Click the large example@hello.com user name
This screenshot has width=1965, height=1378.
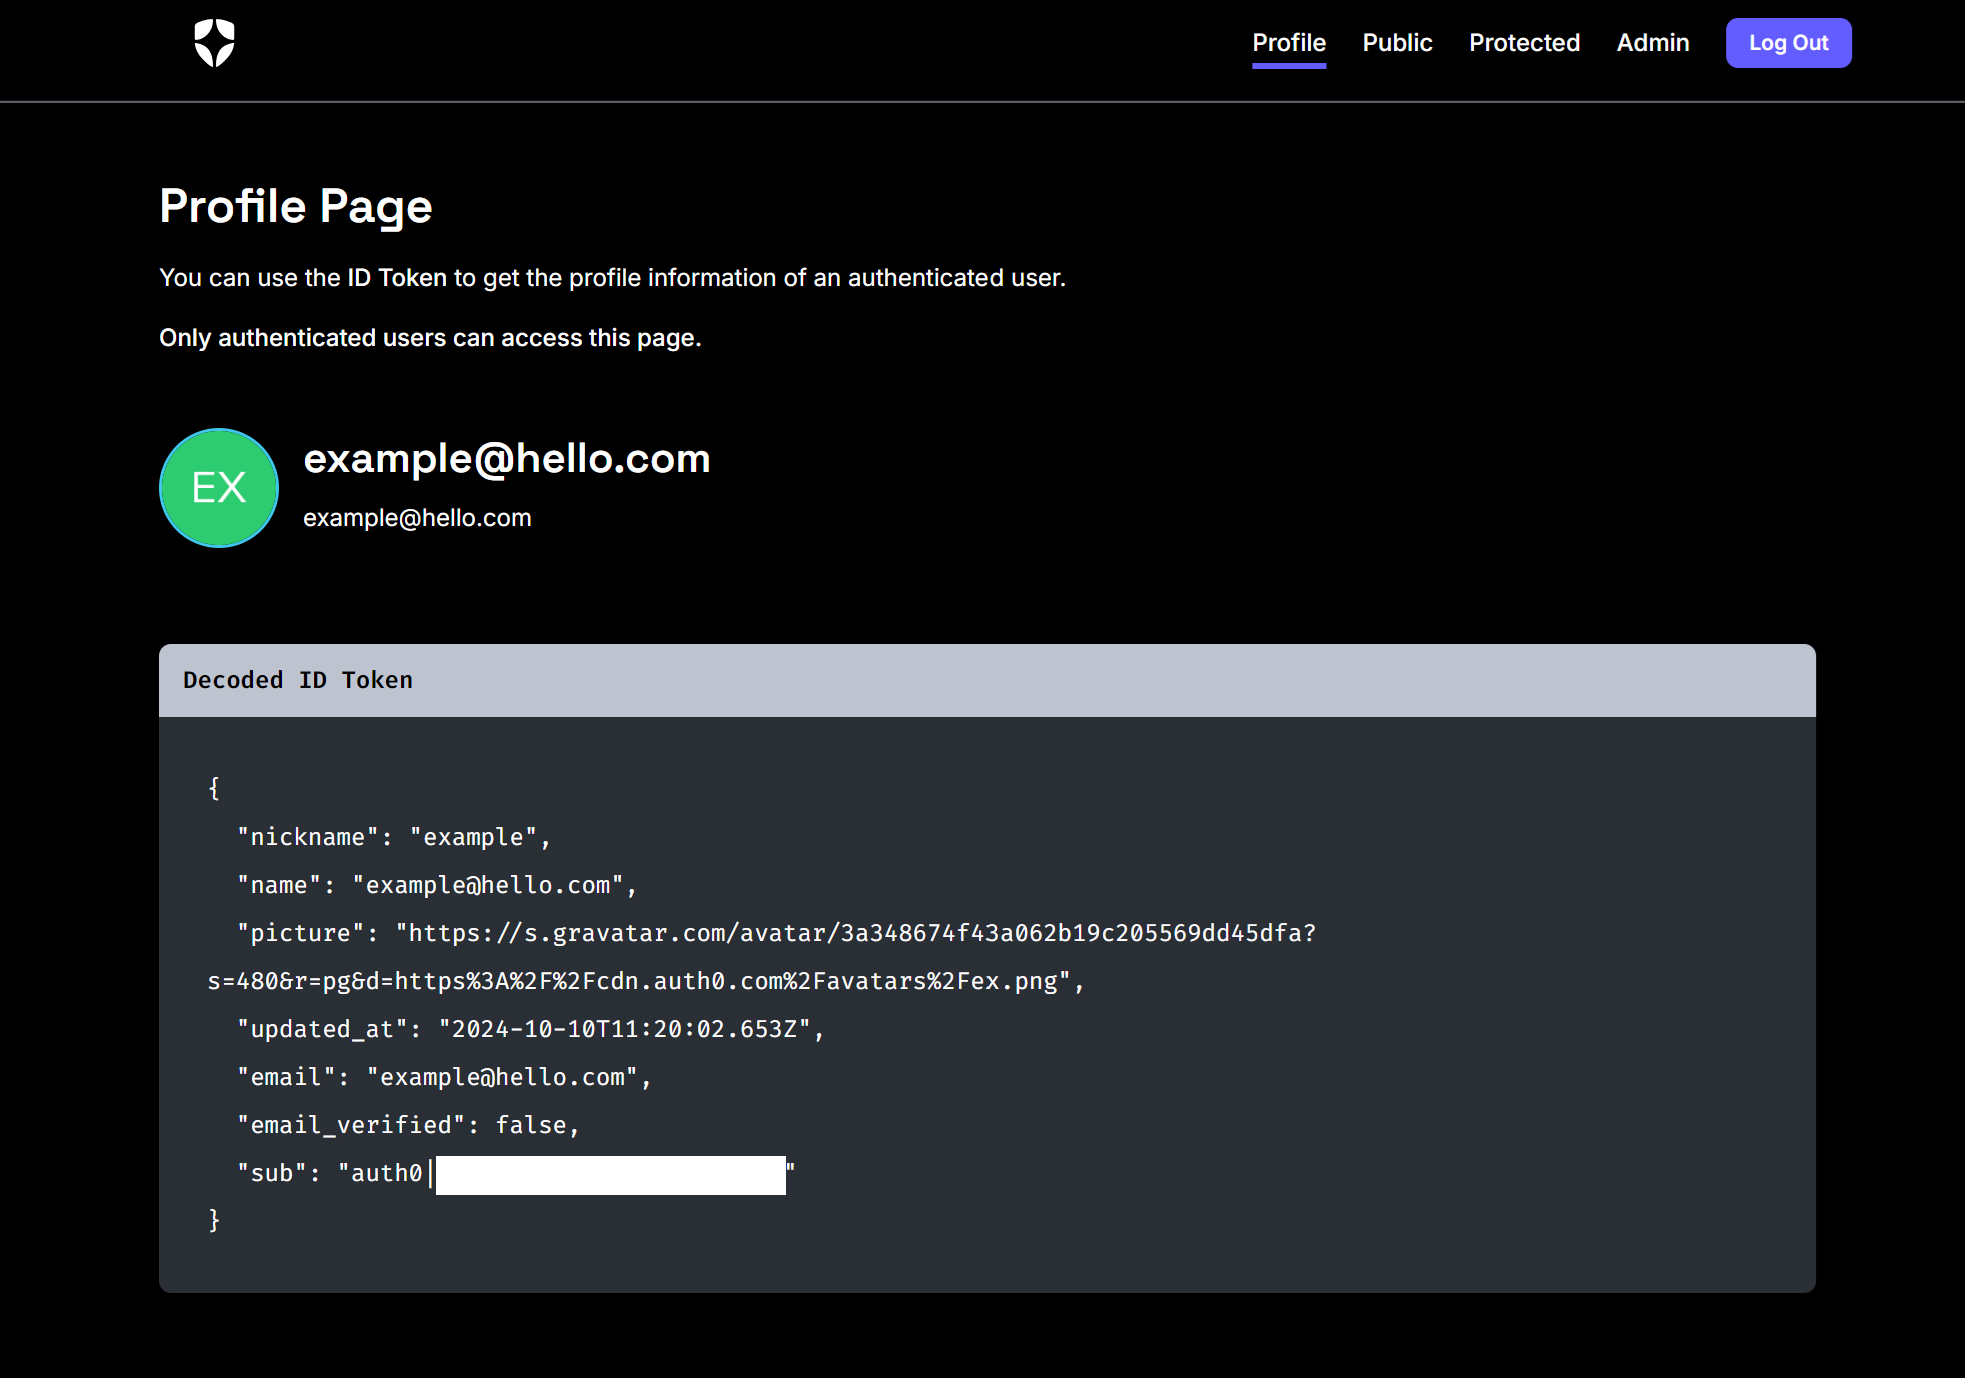pyautogui.click(x=506, y=459)
